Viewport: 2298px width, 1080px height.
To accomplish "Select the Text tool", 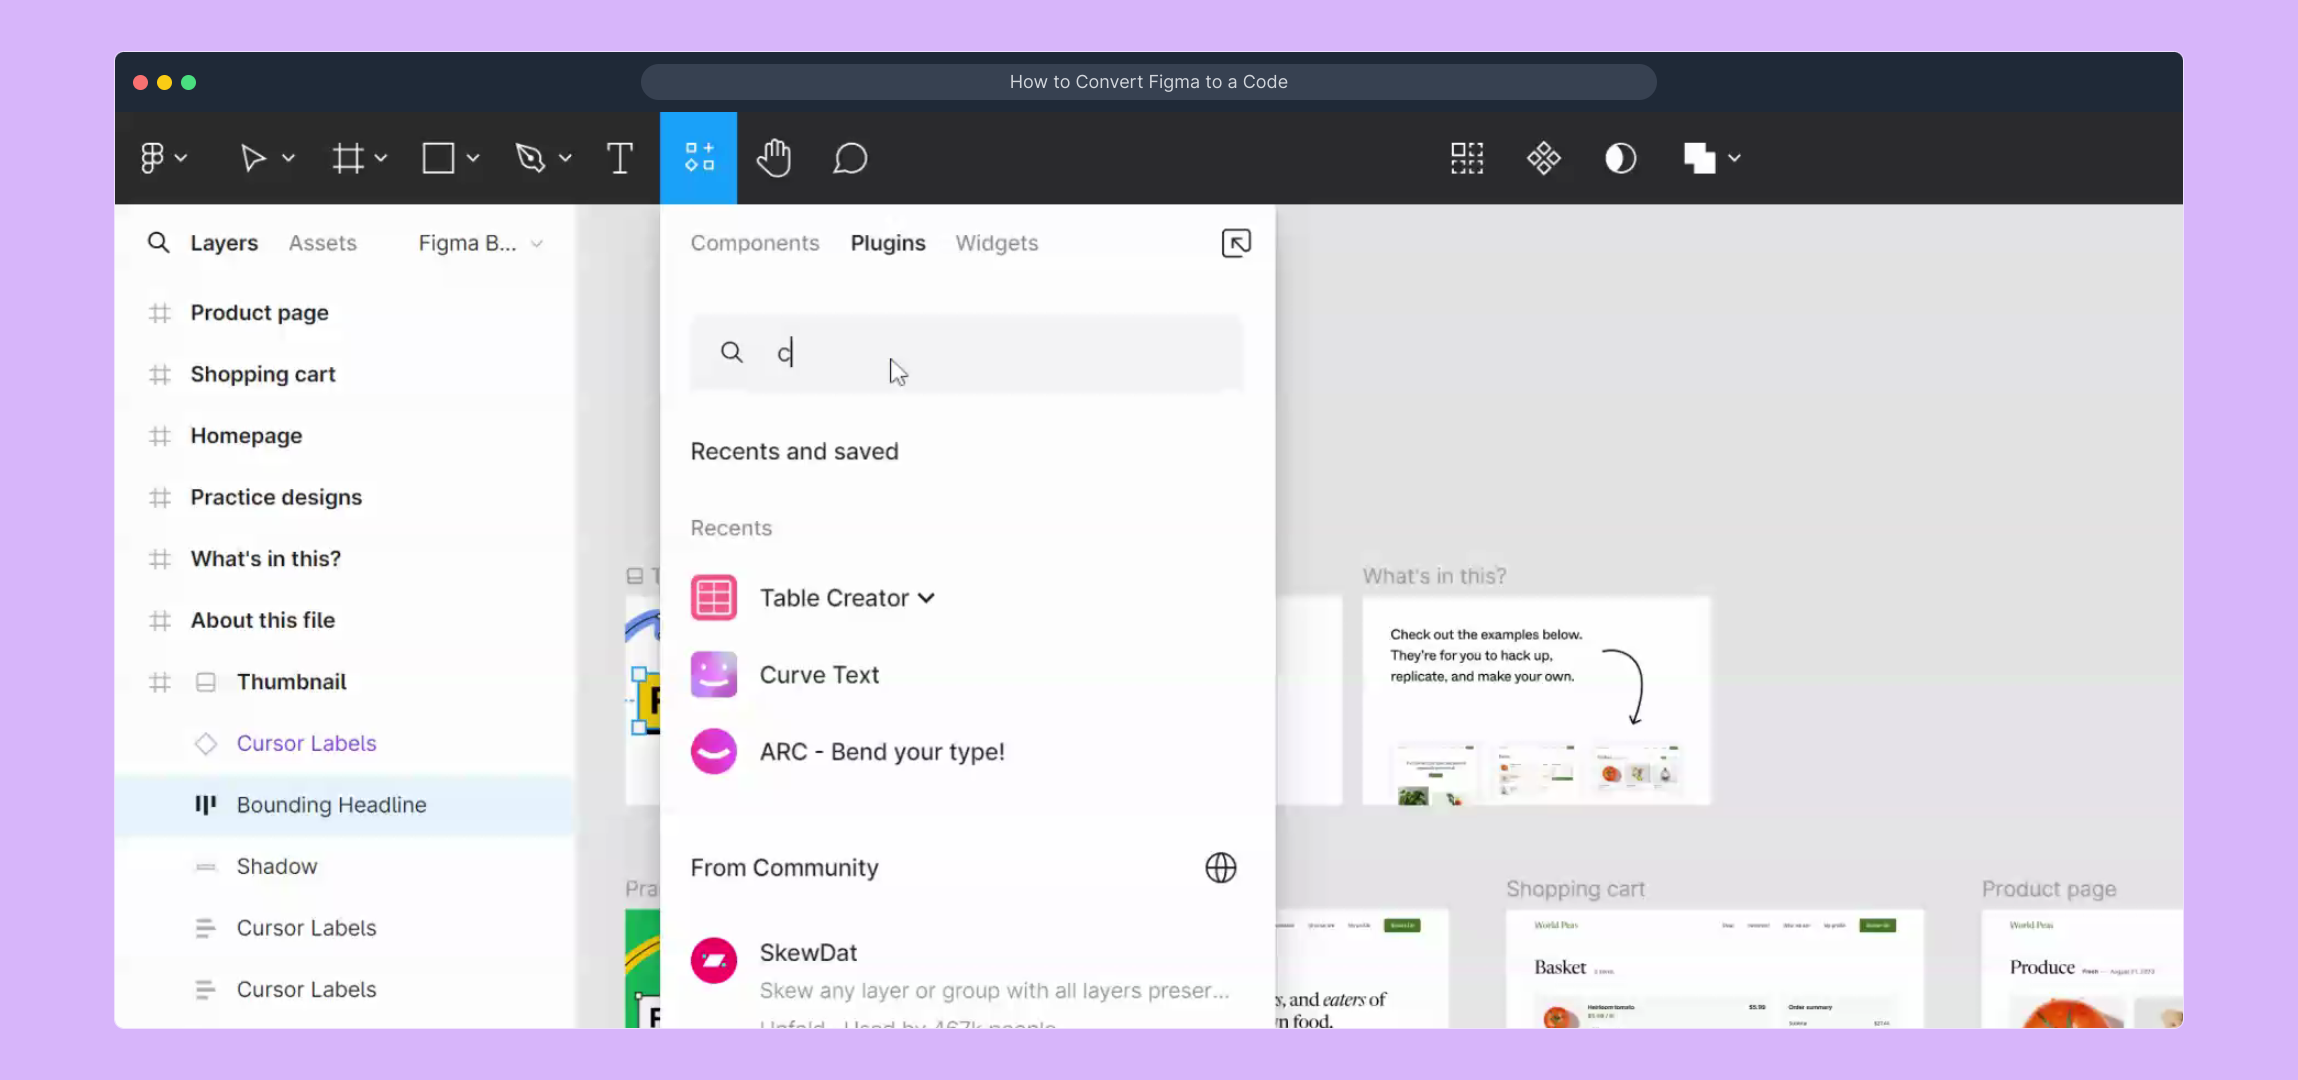I will point(619,158).
